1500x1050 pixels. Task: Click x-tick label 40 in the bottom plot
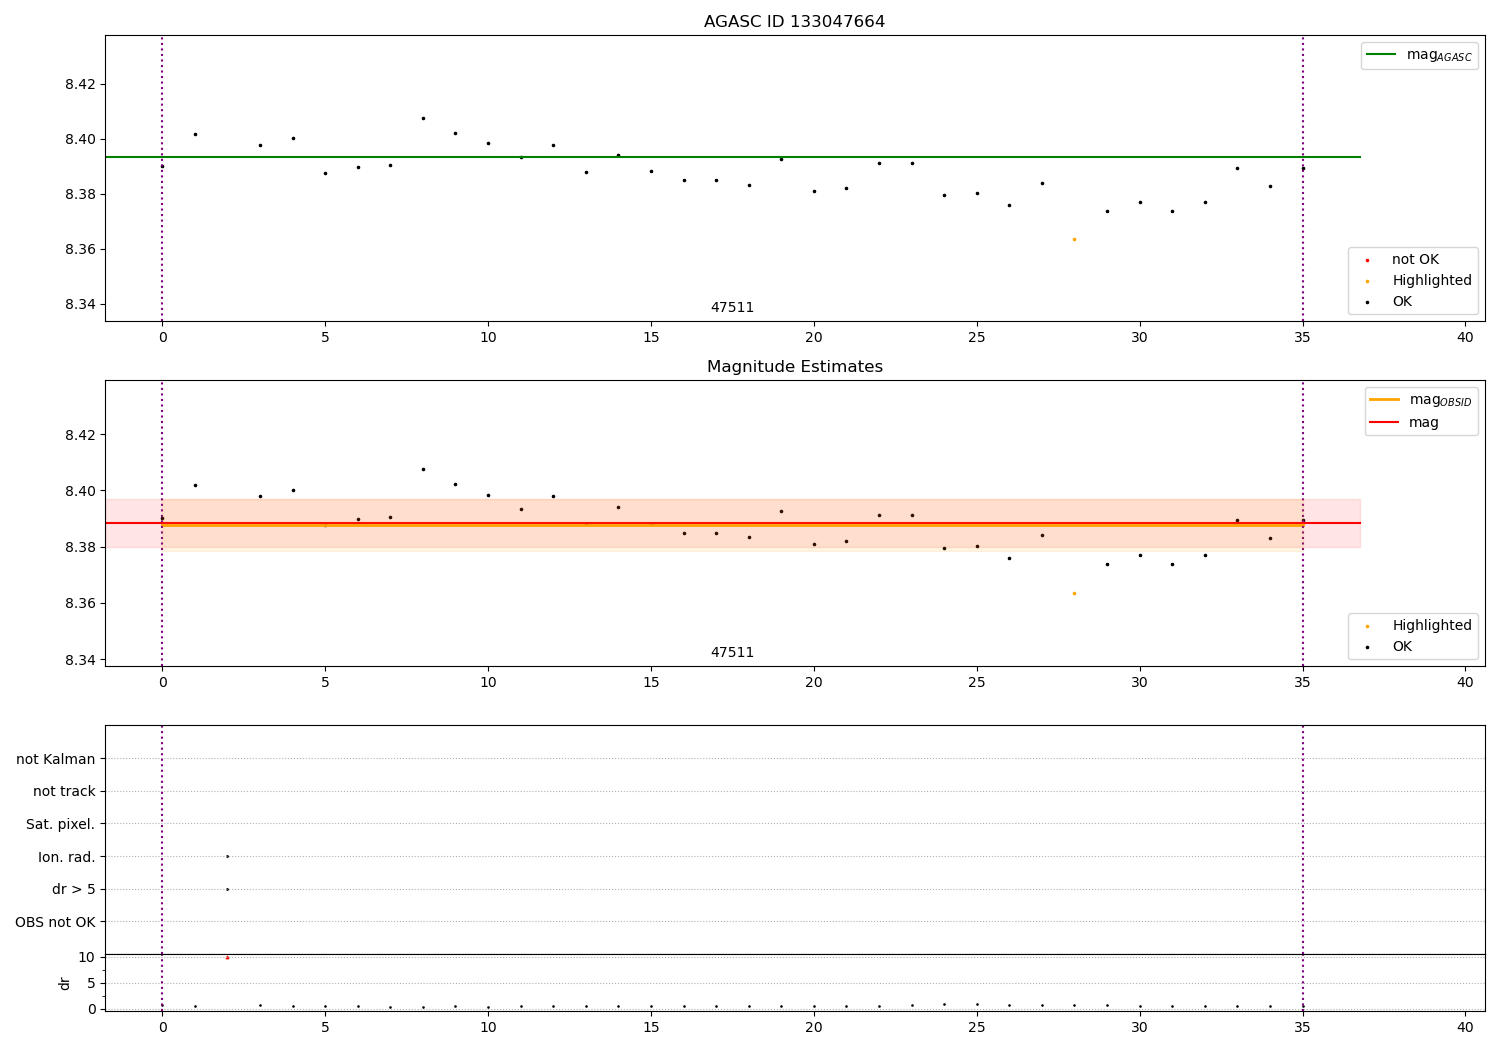tap(1465, 1027)
